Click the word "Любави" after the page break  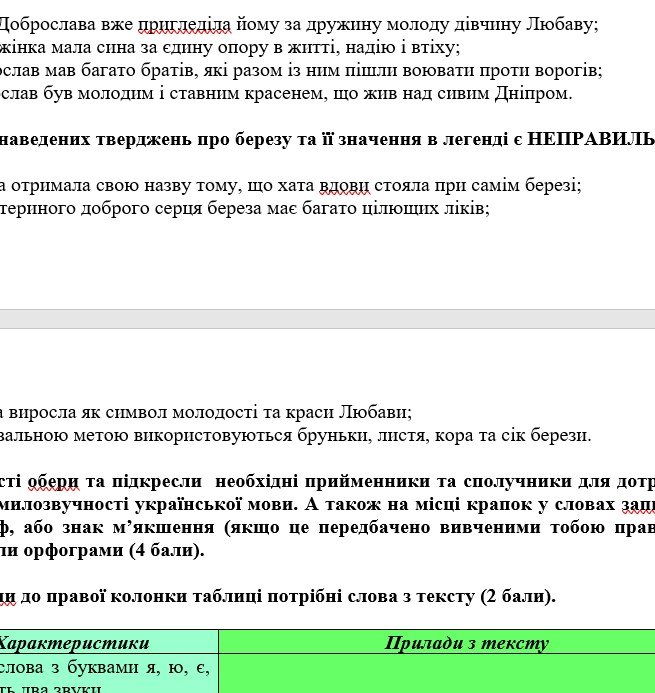pos(374,412)
